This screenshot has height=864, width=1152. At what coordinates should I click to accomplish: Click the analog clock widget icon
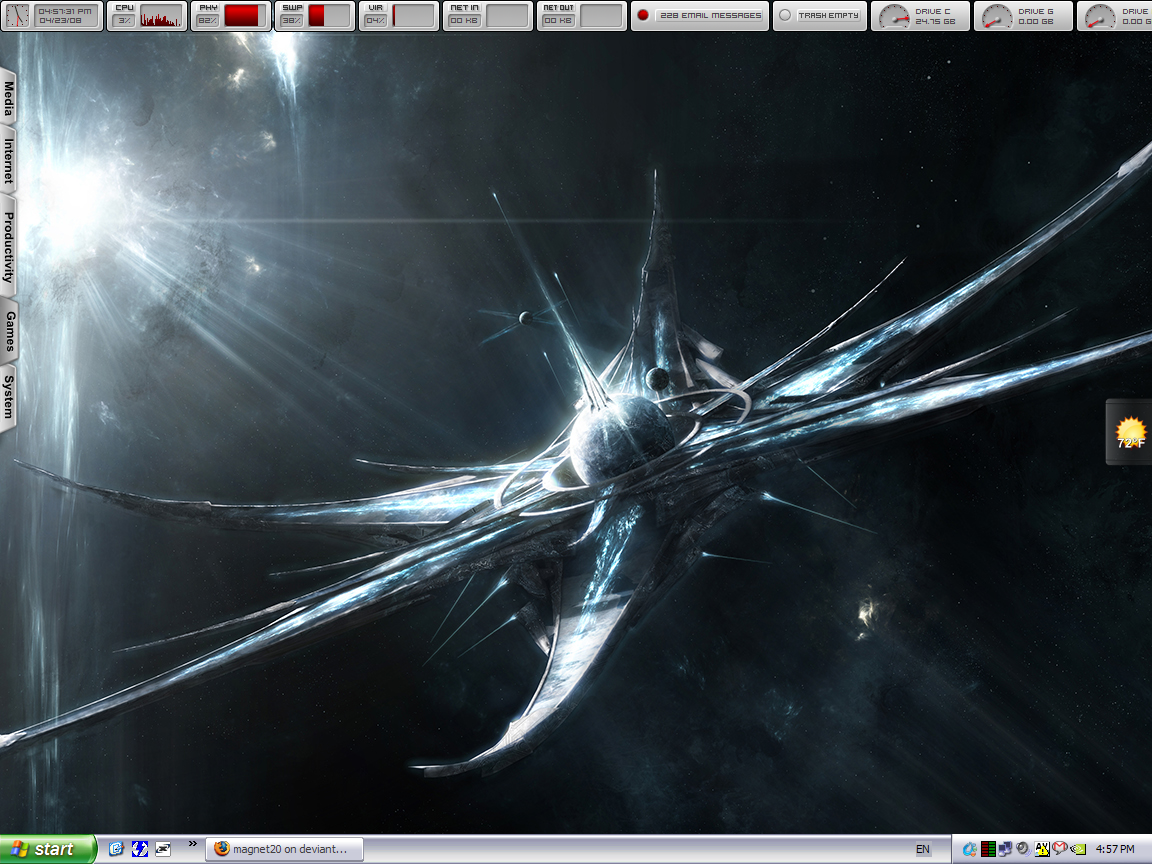18,15
